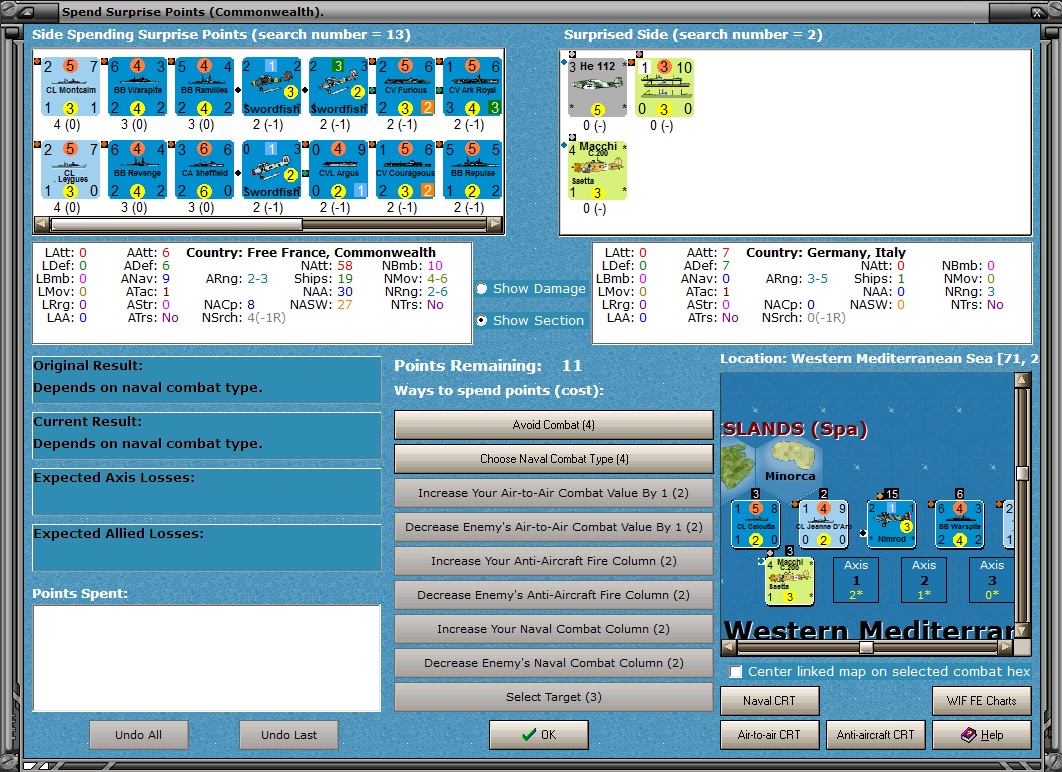Click the BB Revenge battleship counter
This screenshot has height=772, width=1062.
coord(137,170)
